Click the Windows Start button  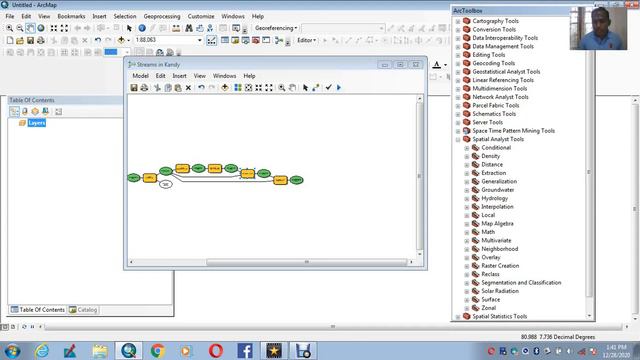[x=12, y=351]
